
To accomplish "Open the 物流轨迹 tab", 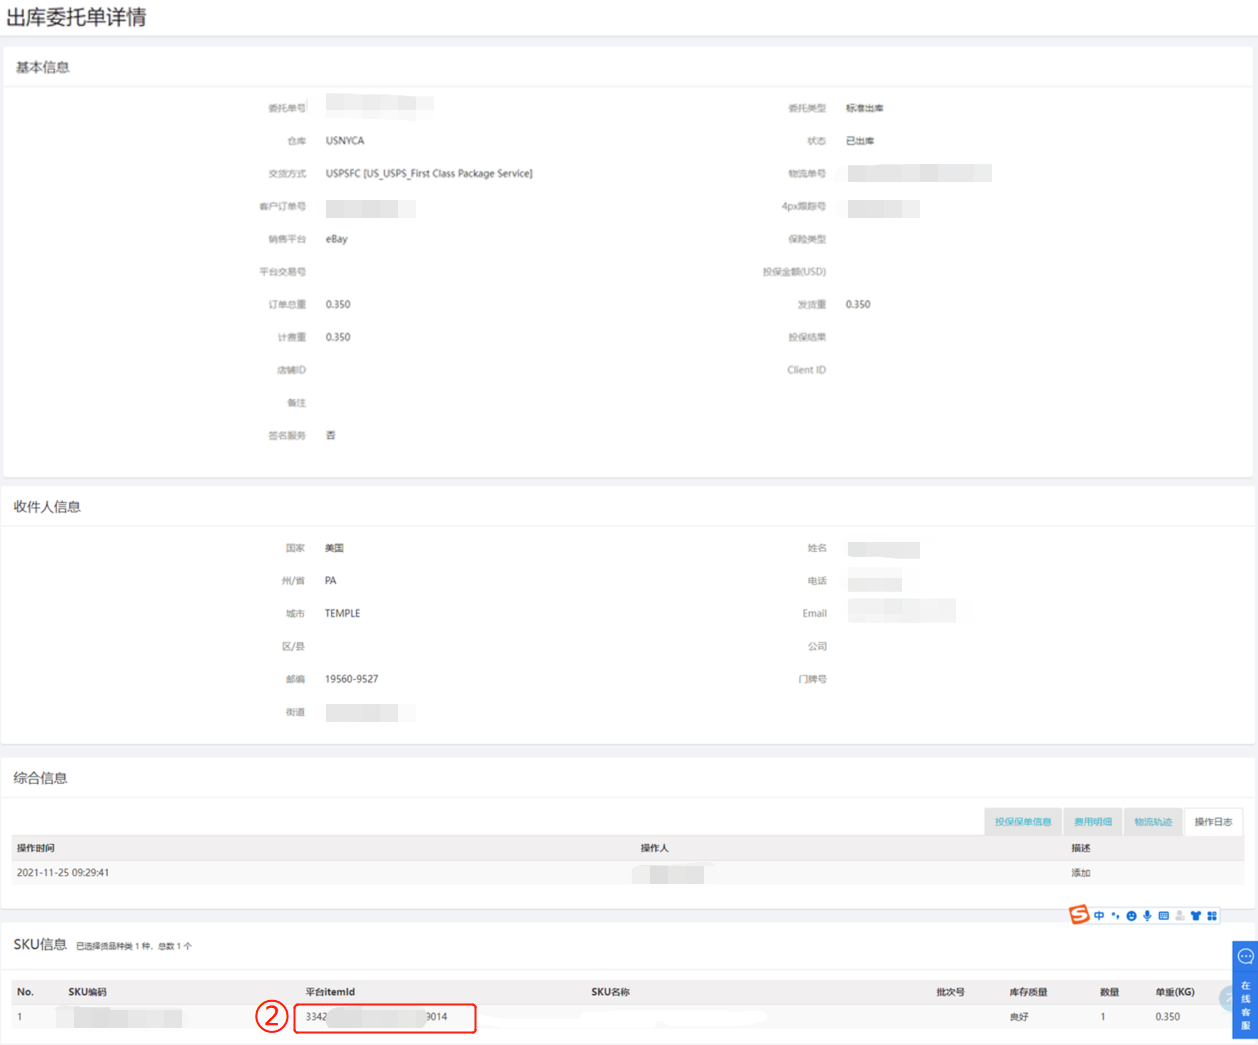I will (x=1153, y=822).
